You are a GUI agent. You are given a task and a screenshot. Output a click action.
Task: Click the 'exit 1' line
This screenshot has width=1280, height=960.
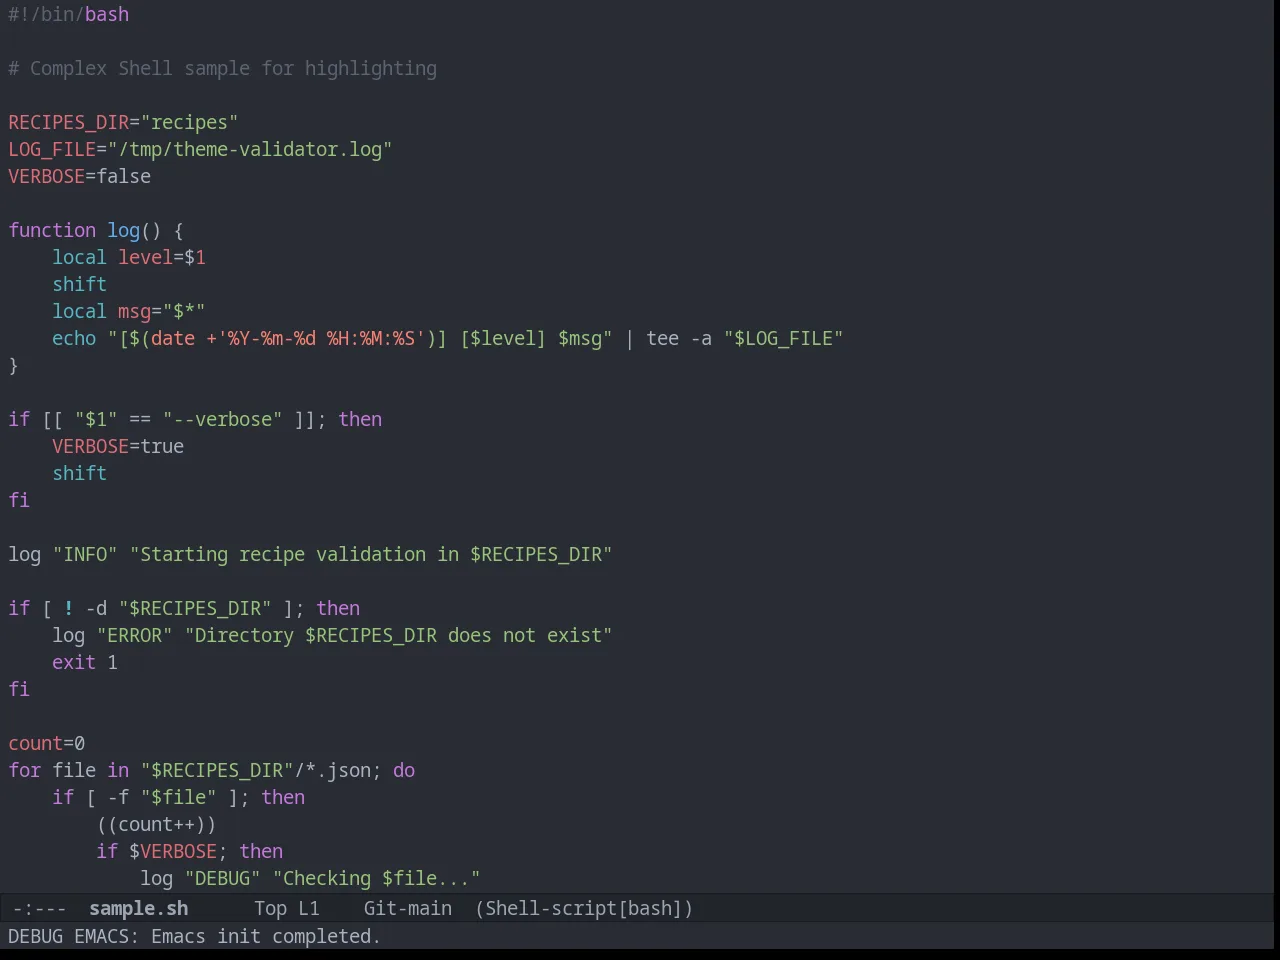85,662
